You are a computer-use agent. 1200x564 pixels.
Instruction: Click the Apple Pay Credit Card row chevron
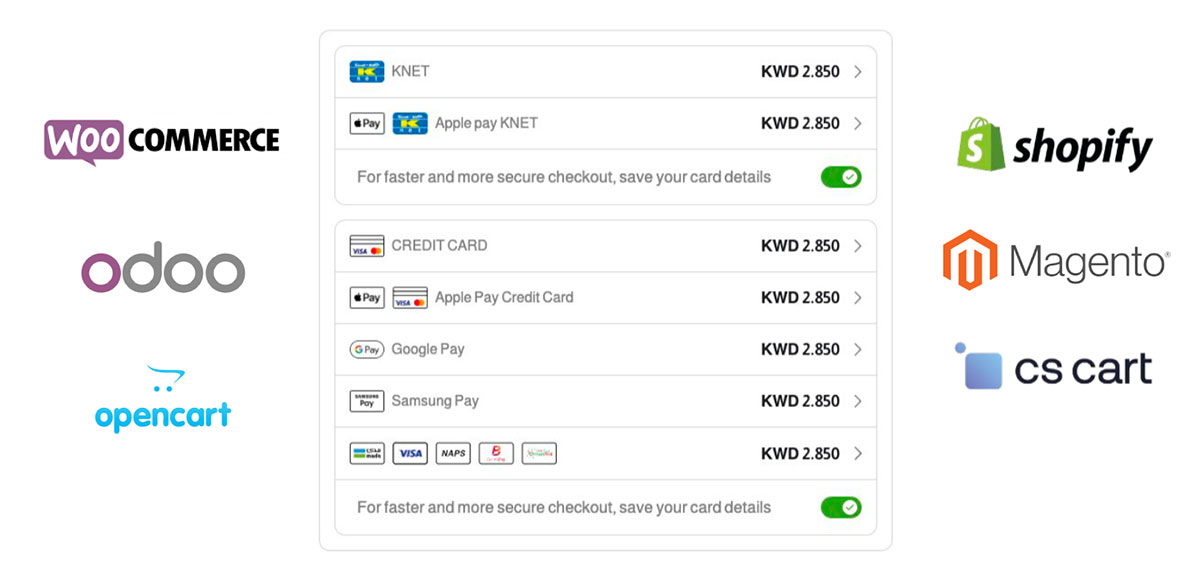pos(858,298)
